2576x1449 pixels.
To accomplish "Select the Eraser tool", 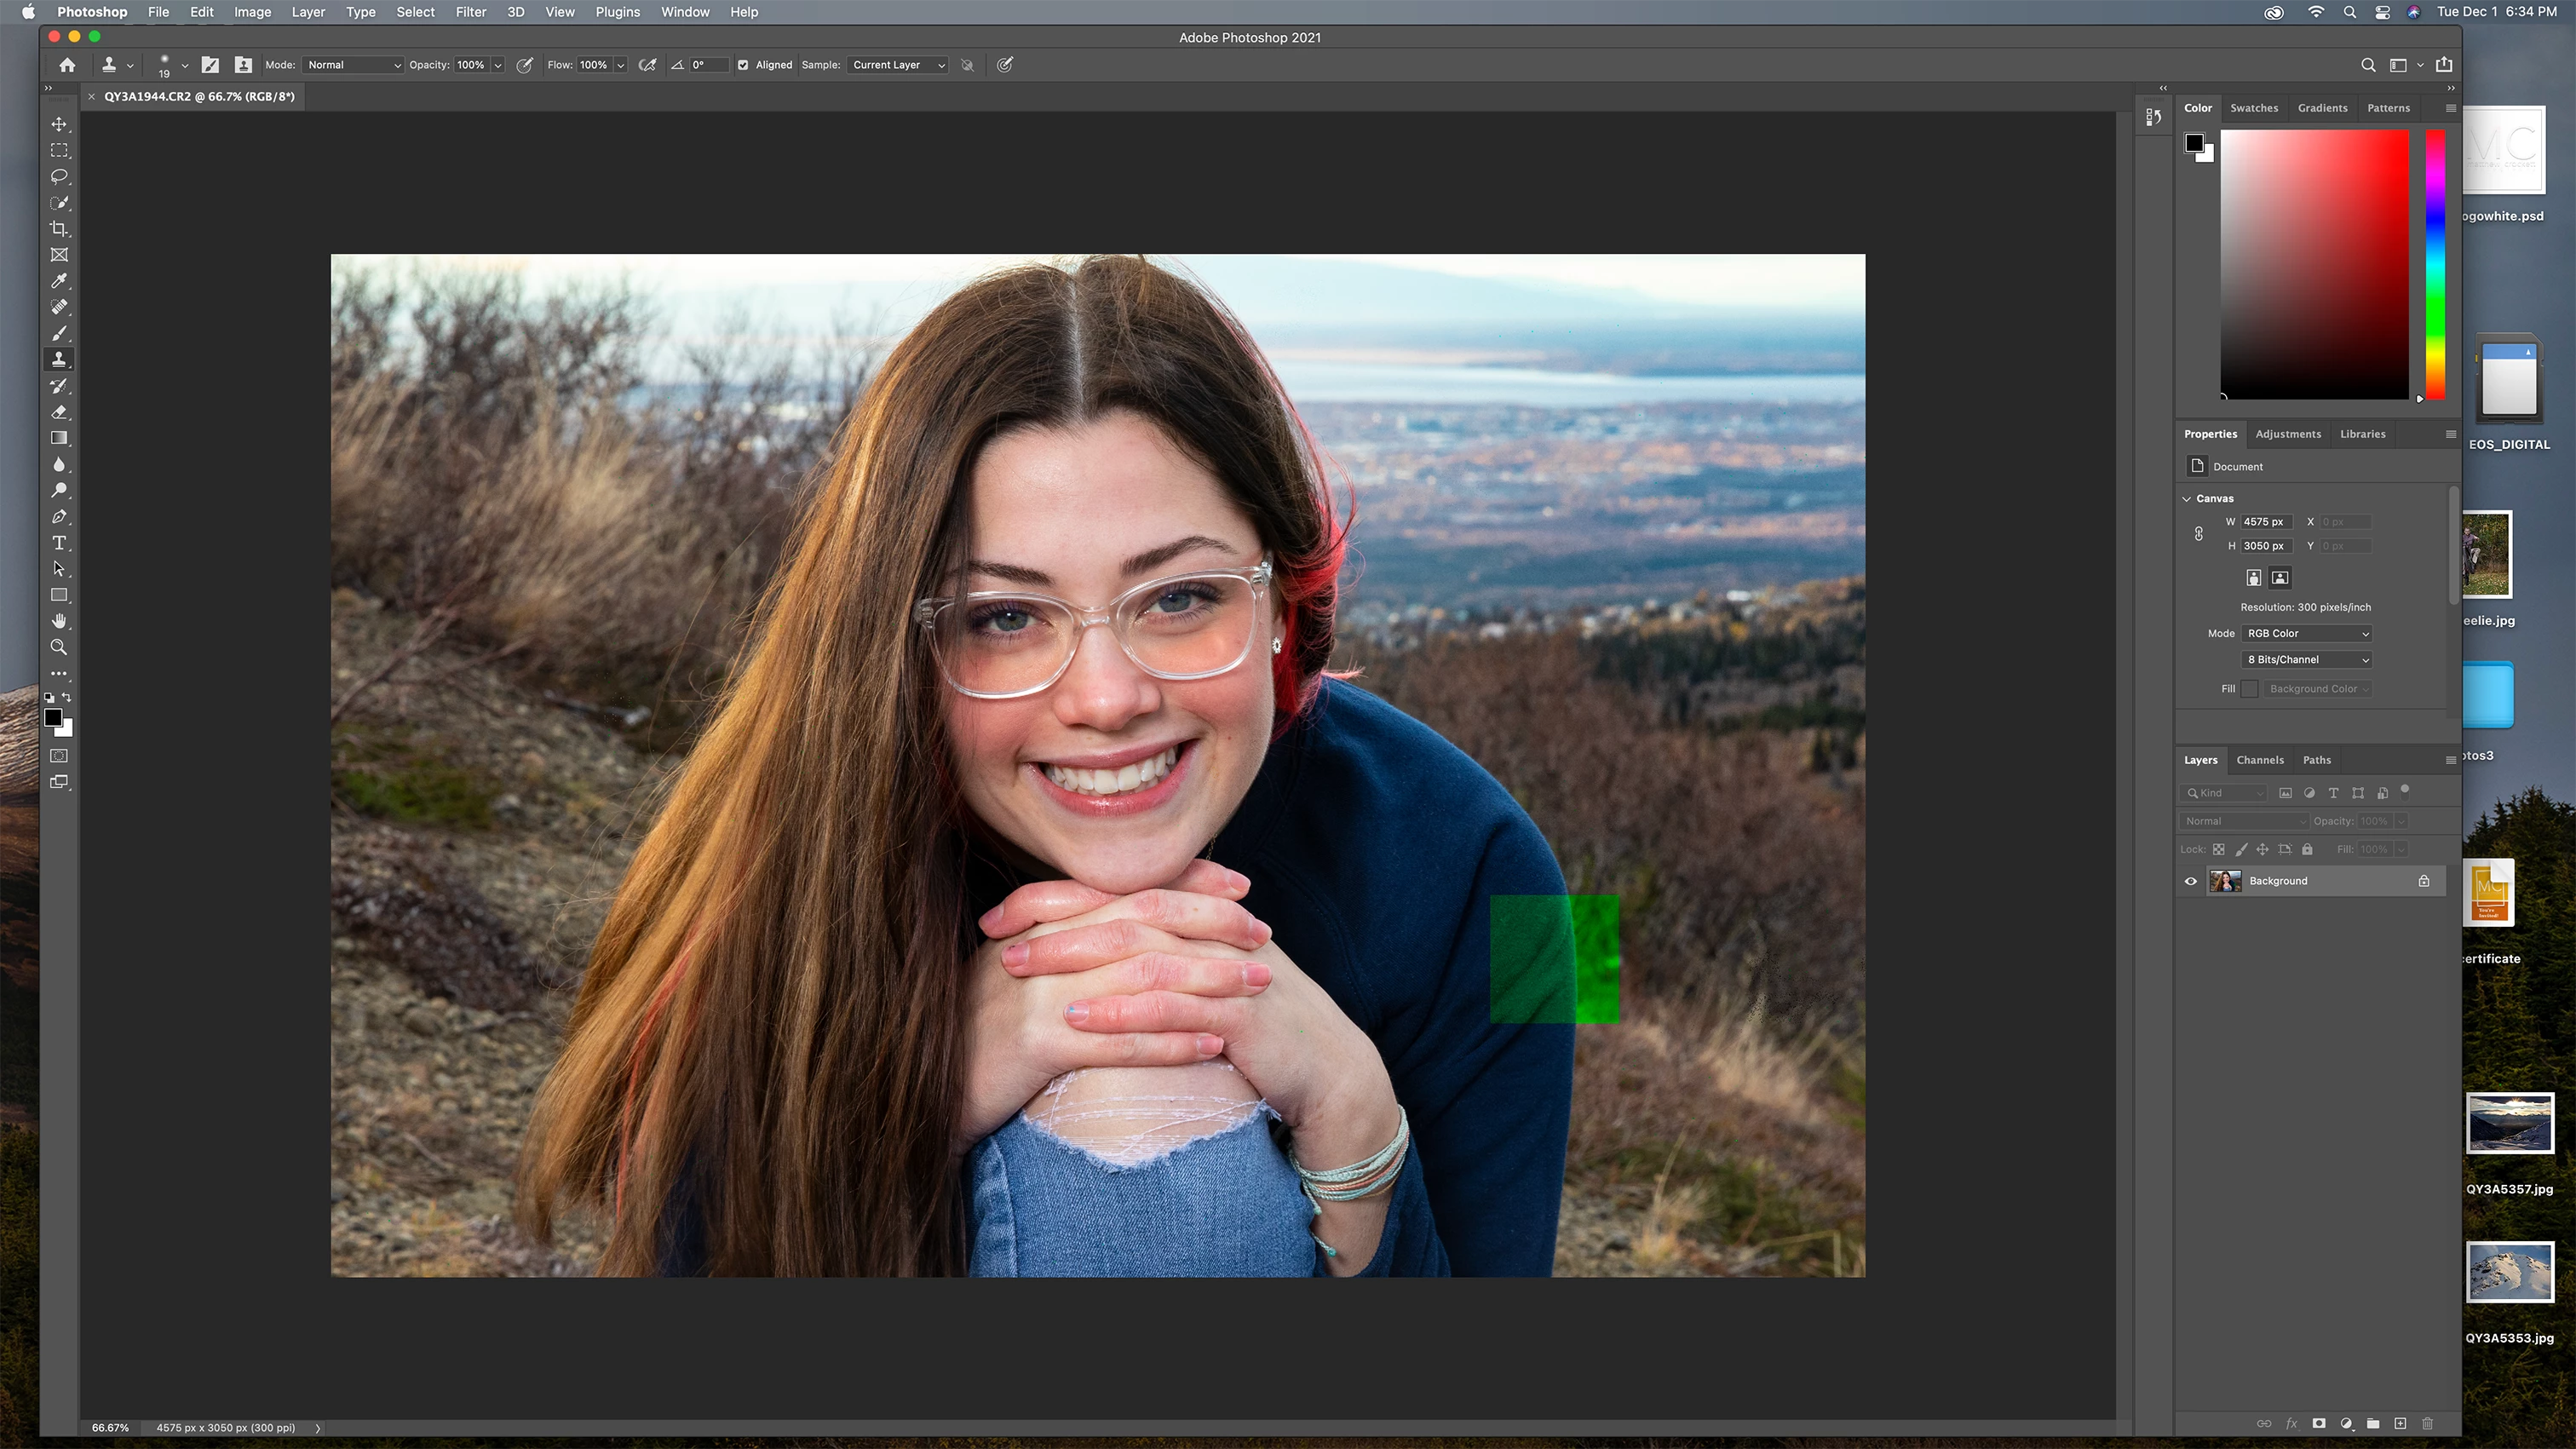I will (59, 412).
